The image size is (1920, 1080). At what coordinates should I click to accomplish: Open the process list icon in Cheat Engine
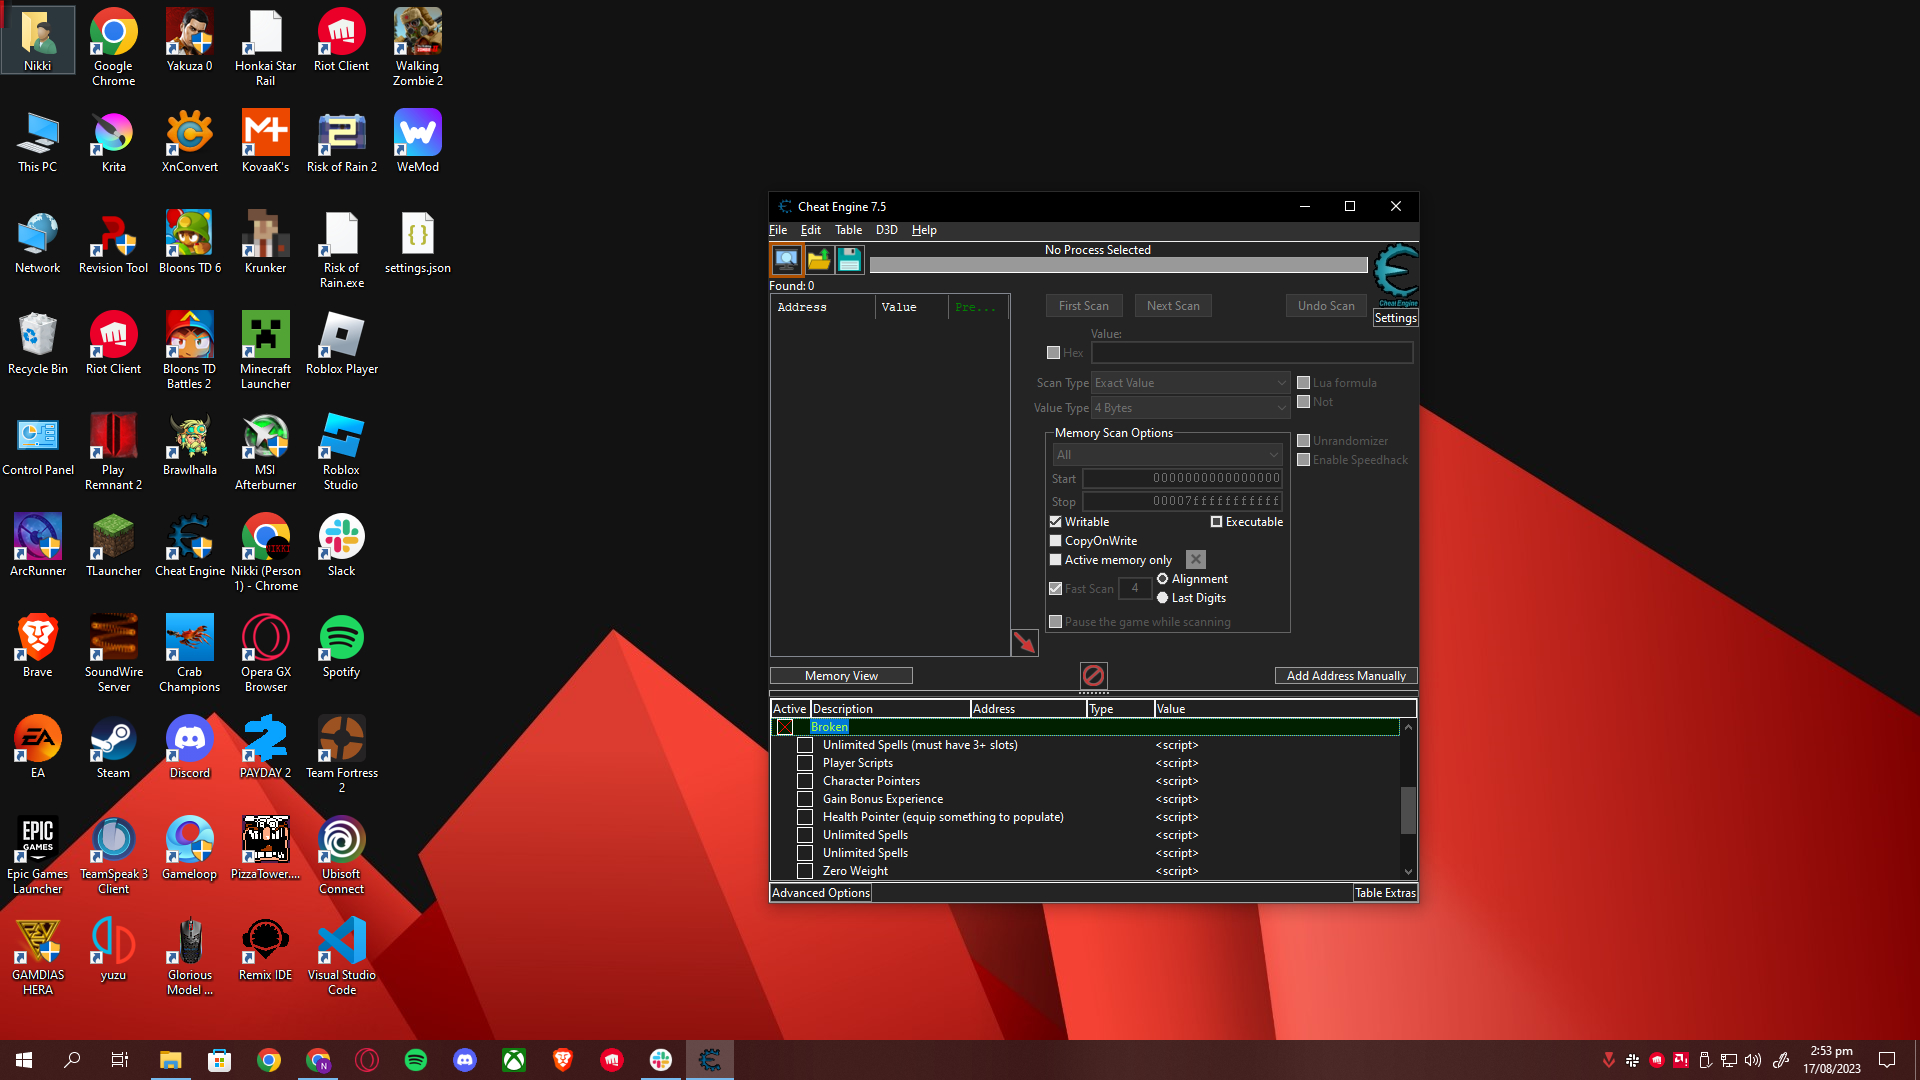787,260
